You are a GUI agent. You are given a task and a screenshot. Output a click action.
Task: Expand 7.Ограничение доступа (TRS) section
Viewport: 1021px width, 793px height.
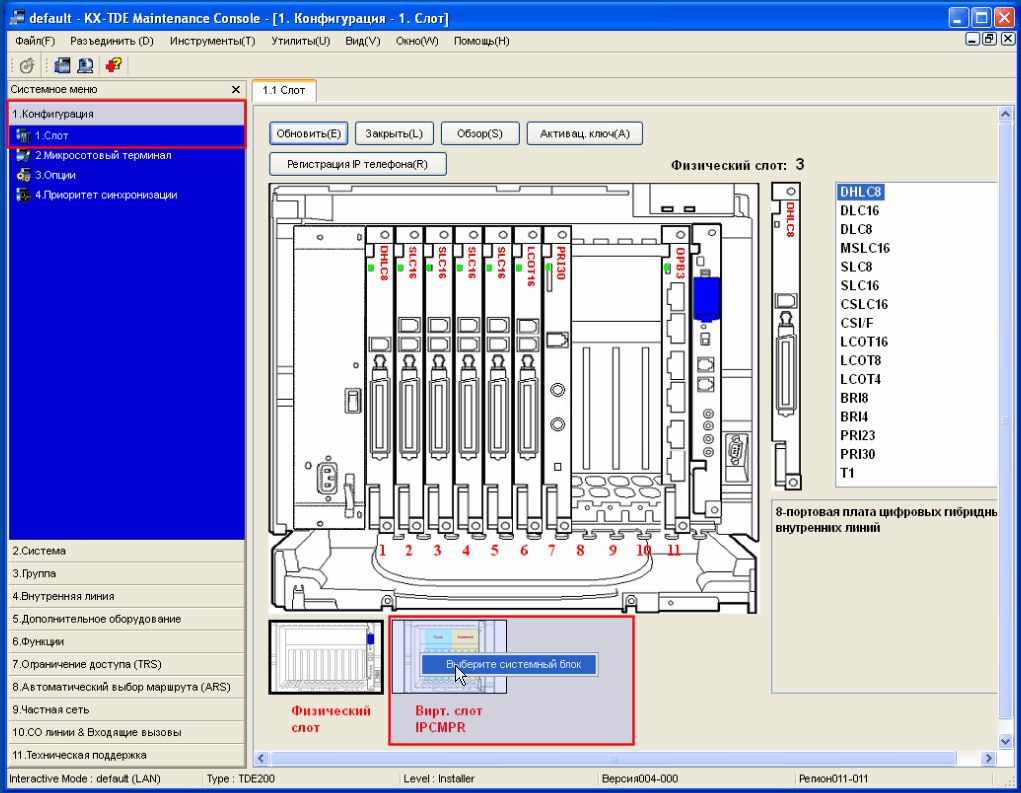click(x=127, y=665)
